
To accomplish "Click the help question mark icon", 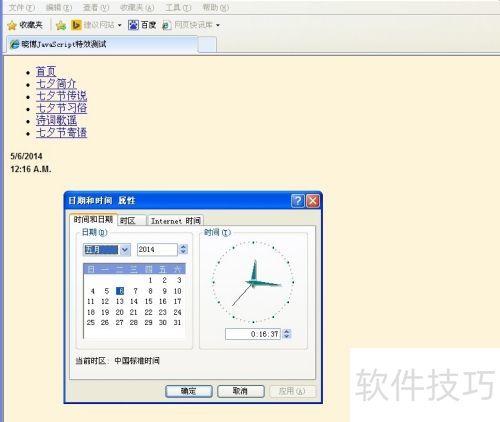I will [298, 201].
